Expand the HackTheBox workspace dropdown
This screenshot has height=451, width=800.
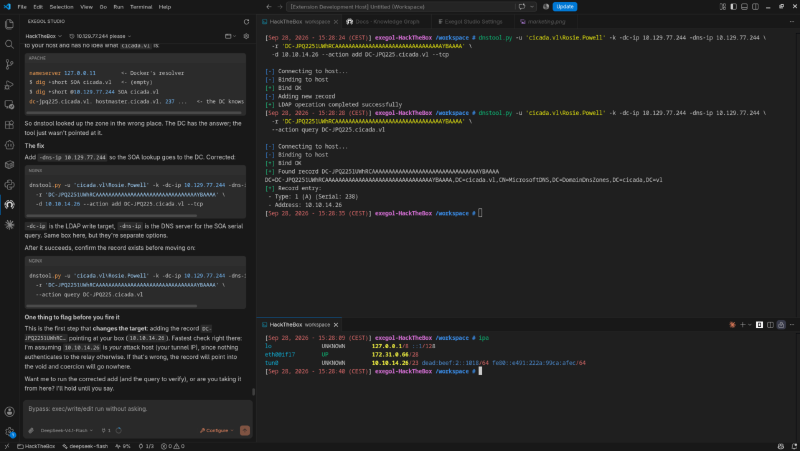pyautogui.click(x=43, y=36)
